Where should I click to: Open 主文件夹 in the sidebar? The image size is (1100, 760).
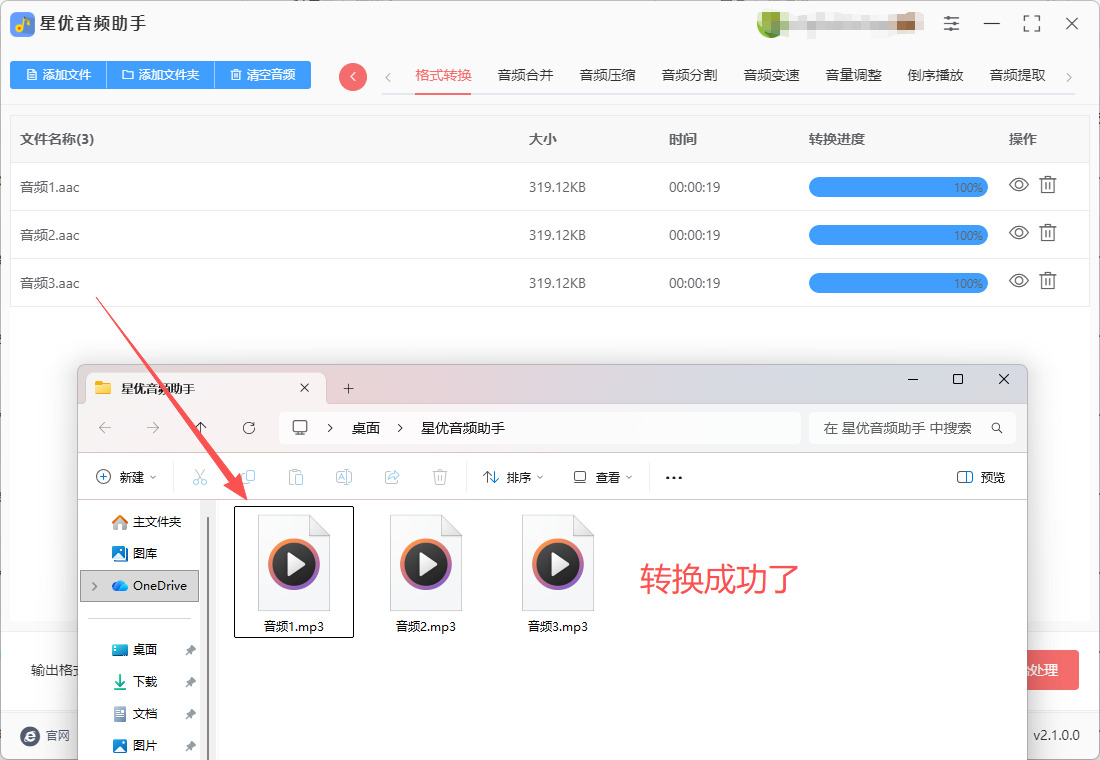(x=147, y=521)
